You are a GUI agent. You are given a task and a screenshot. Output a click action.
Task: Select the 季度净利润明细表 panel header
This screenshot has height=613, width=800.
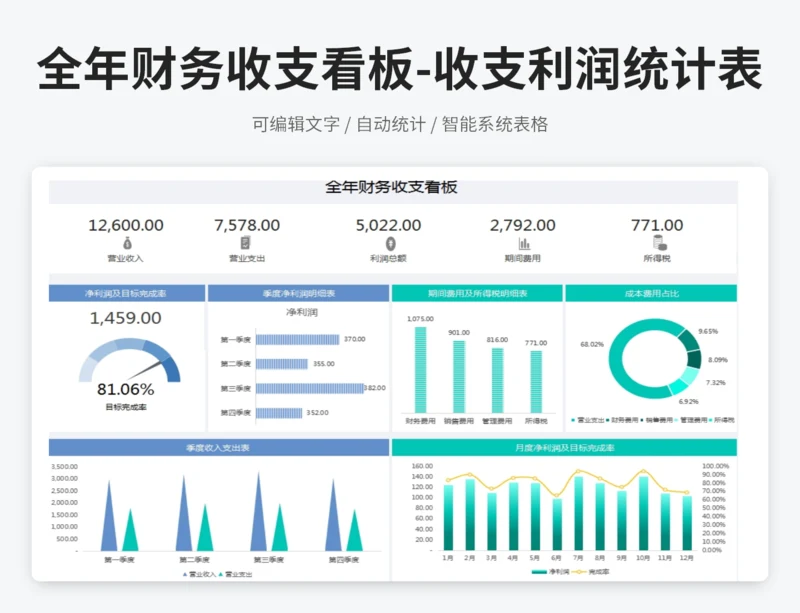[x=298, y=293]
